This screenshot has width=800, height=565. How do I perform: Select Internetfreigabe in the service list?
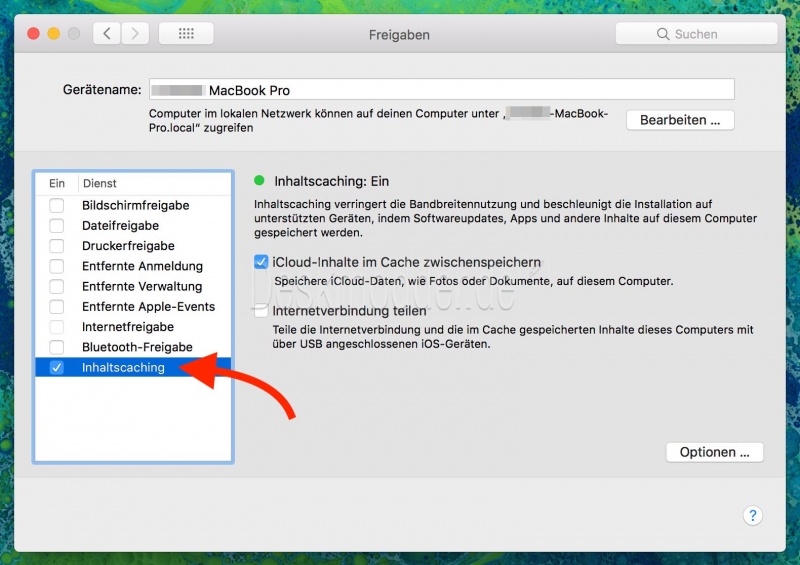click(x=128, y=327)
